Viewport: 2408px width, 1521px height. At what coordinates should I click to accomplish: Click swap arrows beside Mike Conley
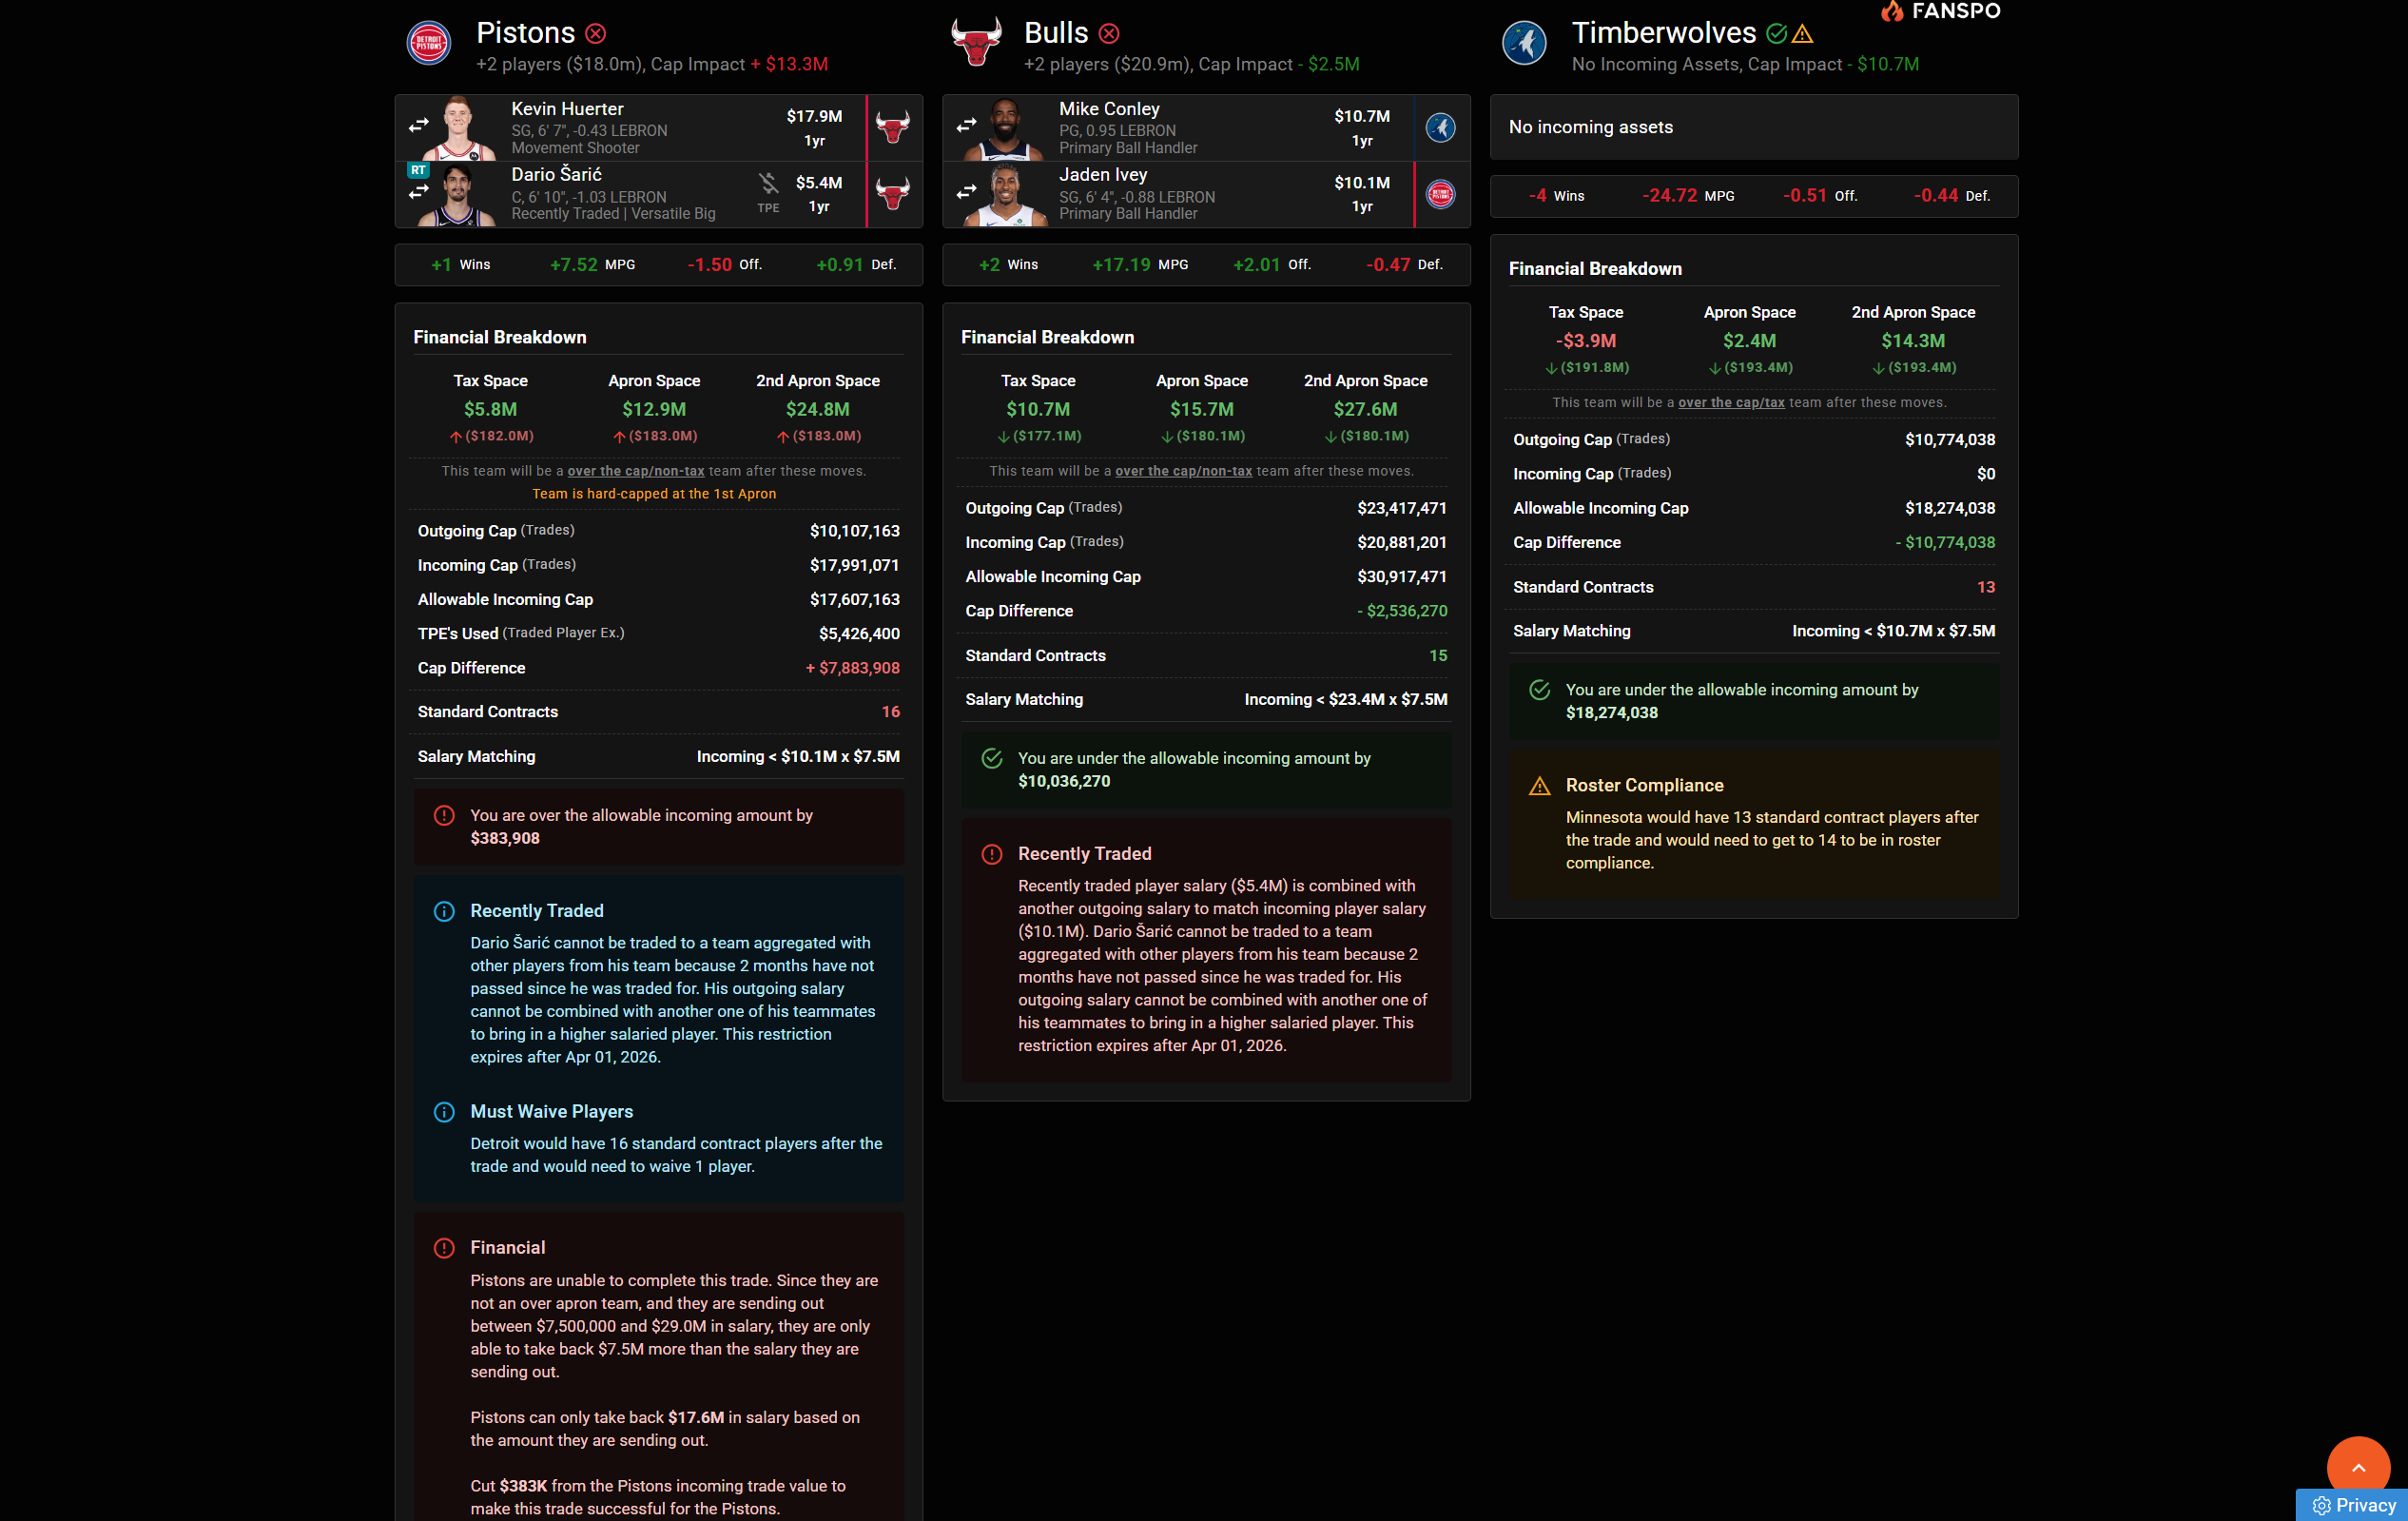pyautogui.click(x=966, y=125)
